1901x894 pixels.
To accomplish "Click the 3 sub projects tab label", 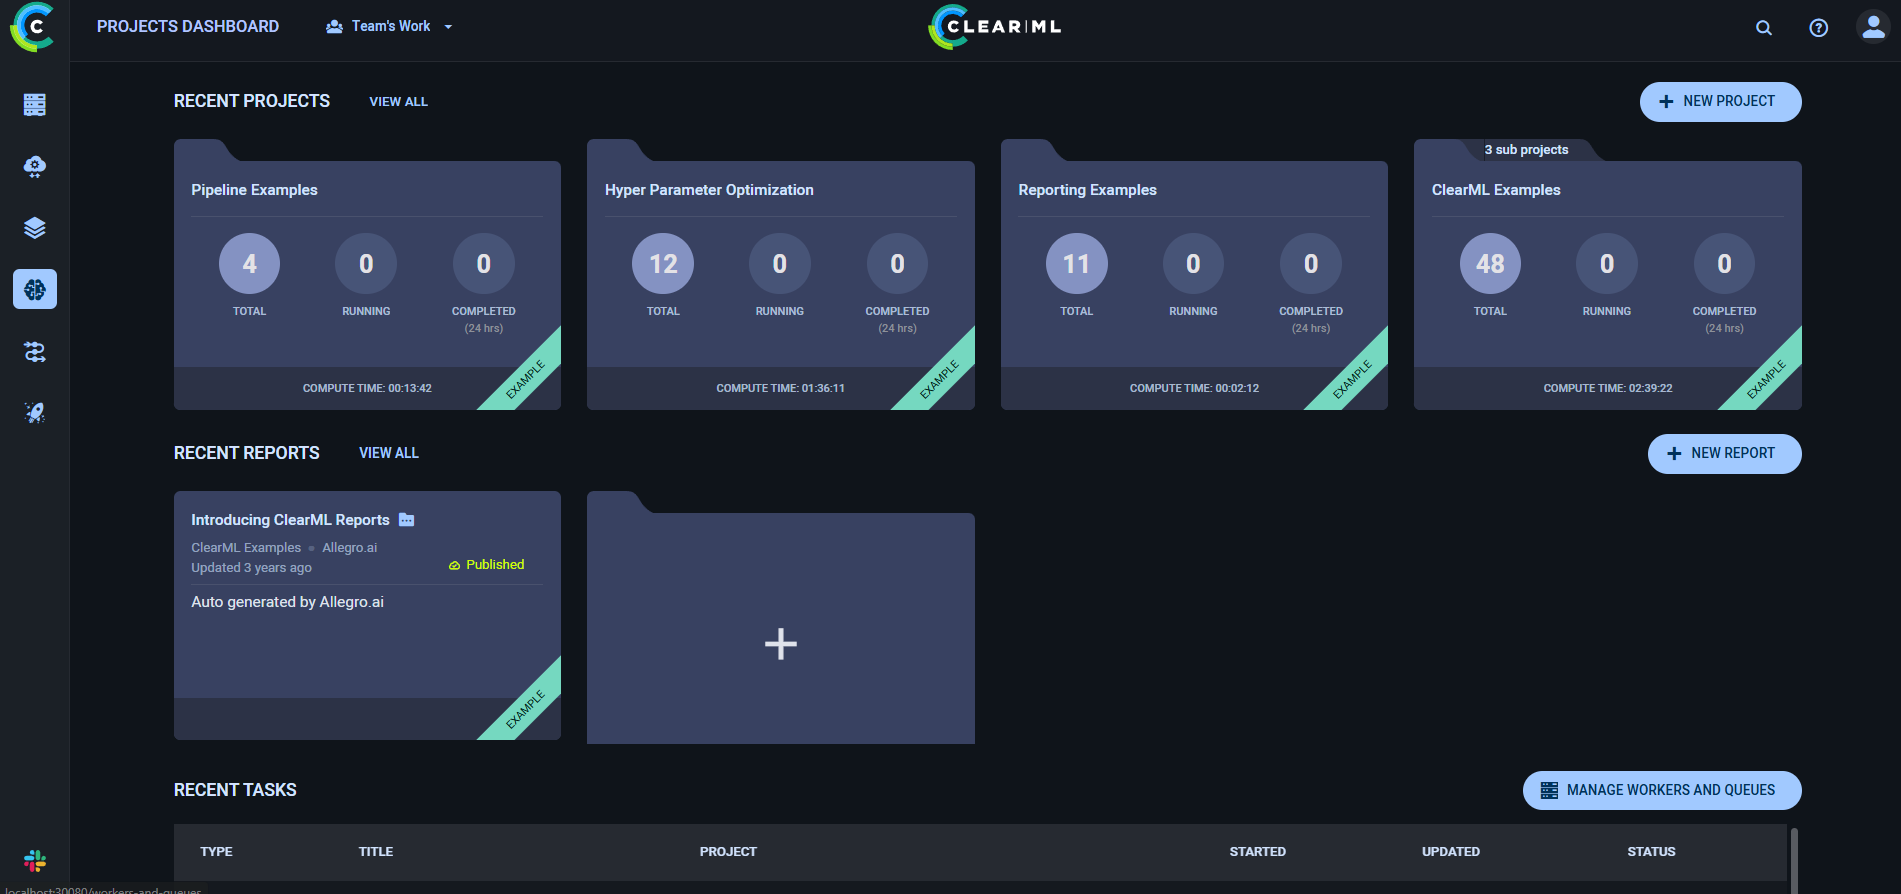I will pyautogui.click(x=1526, y=150).
